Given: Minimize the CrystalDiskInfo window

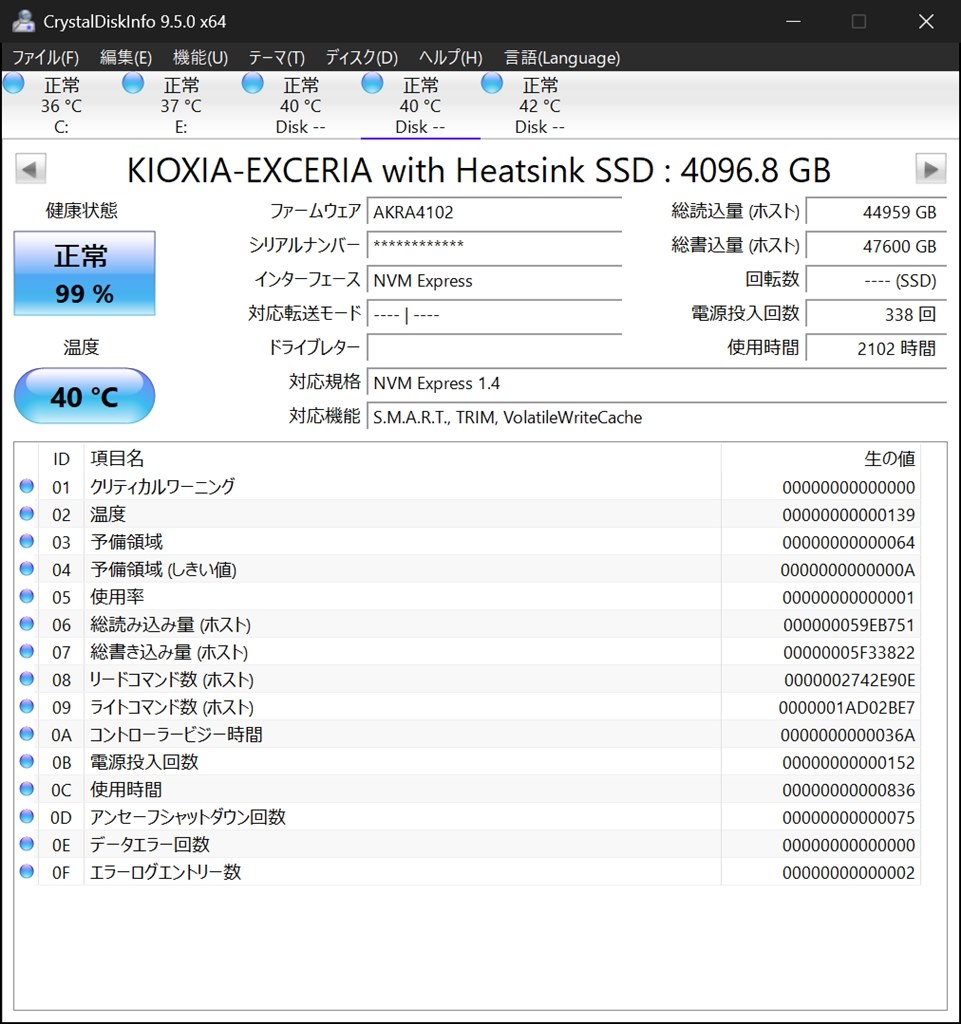Looking at the screenshot, I should pyautogui.click(x=793, y=22).
